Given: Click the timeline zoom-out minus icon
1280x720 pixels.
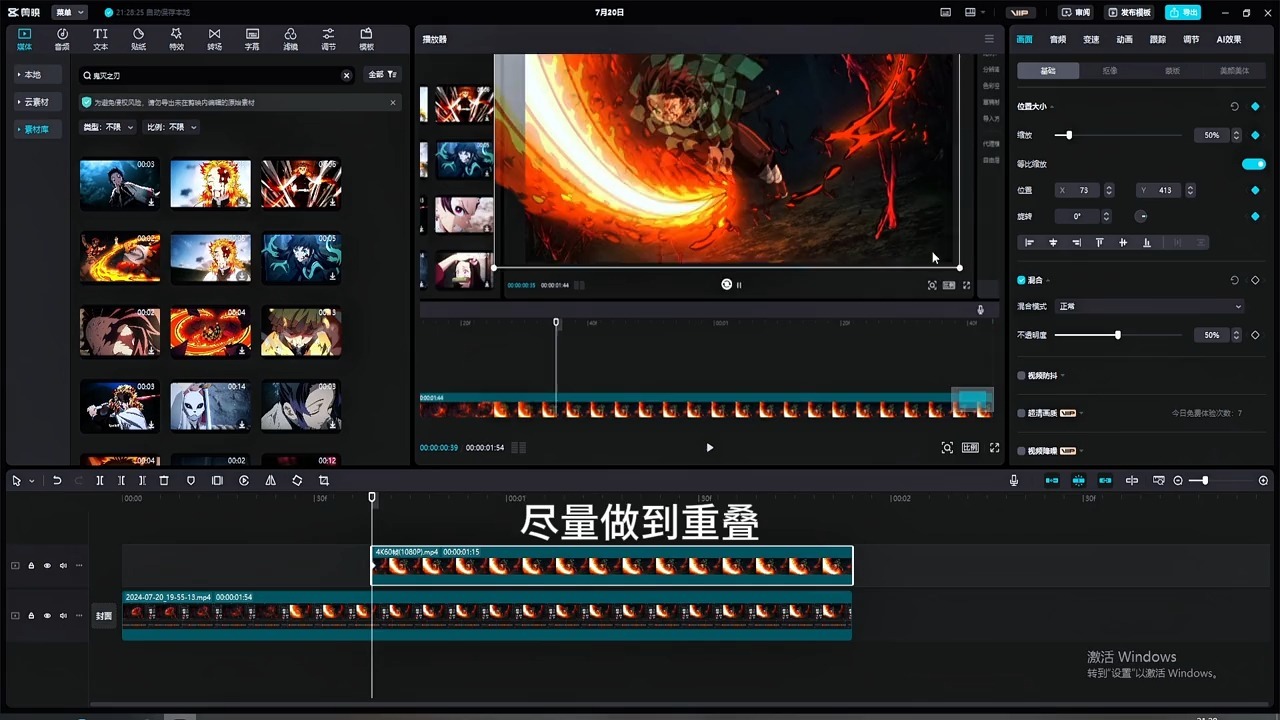Looking at the screenshot, I should click(1178, 481).
